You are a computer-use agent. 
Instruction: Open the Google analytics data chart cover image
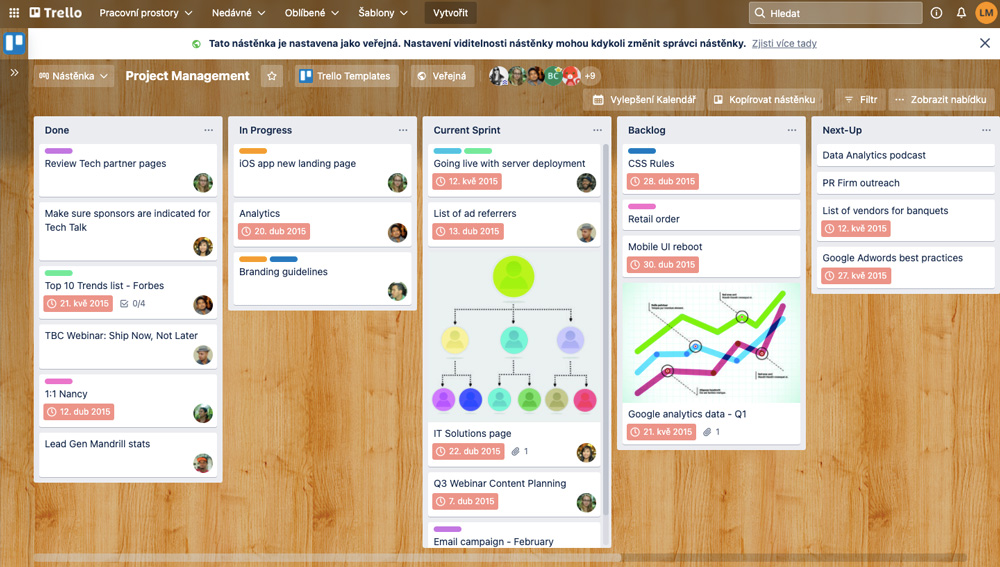(x=711, y=343)
